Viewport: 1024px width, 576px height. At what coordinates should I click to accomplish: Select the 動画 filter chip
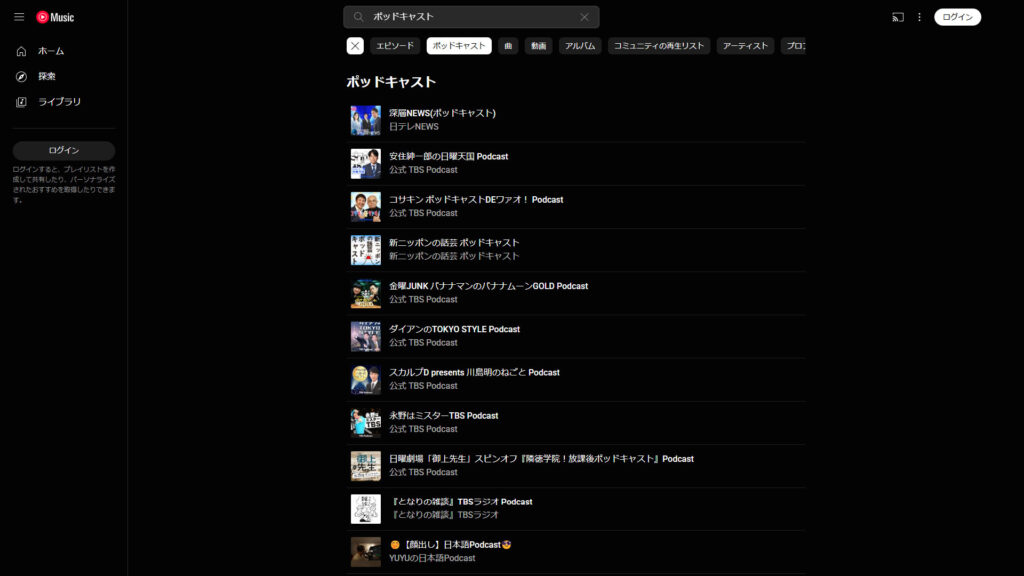click(x=539, y=46)
